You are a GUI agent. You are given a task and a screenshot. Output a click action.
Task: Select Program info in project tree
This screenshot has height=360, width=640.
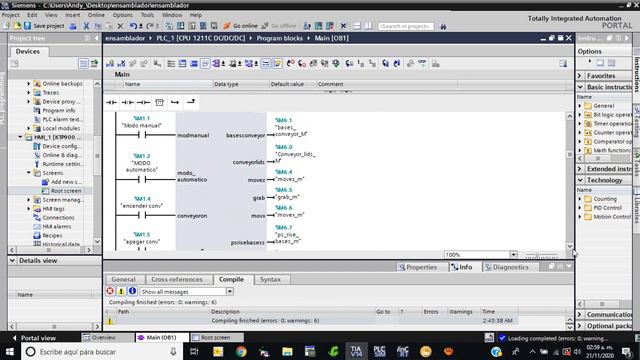pos(58,110)
